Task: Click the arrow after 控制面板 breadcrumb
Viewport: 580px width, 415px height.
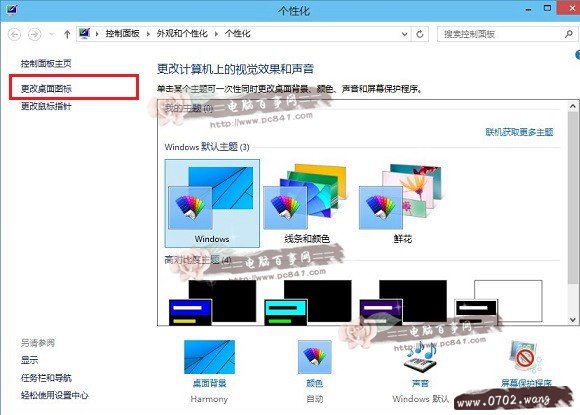Action: [x=148, y=34]
